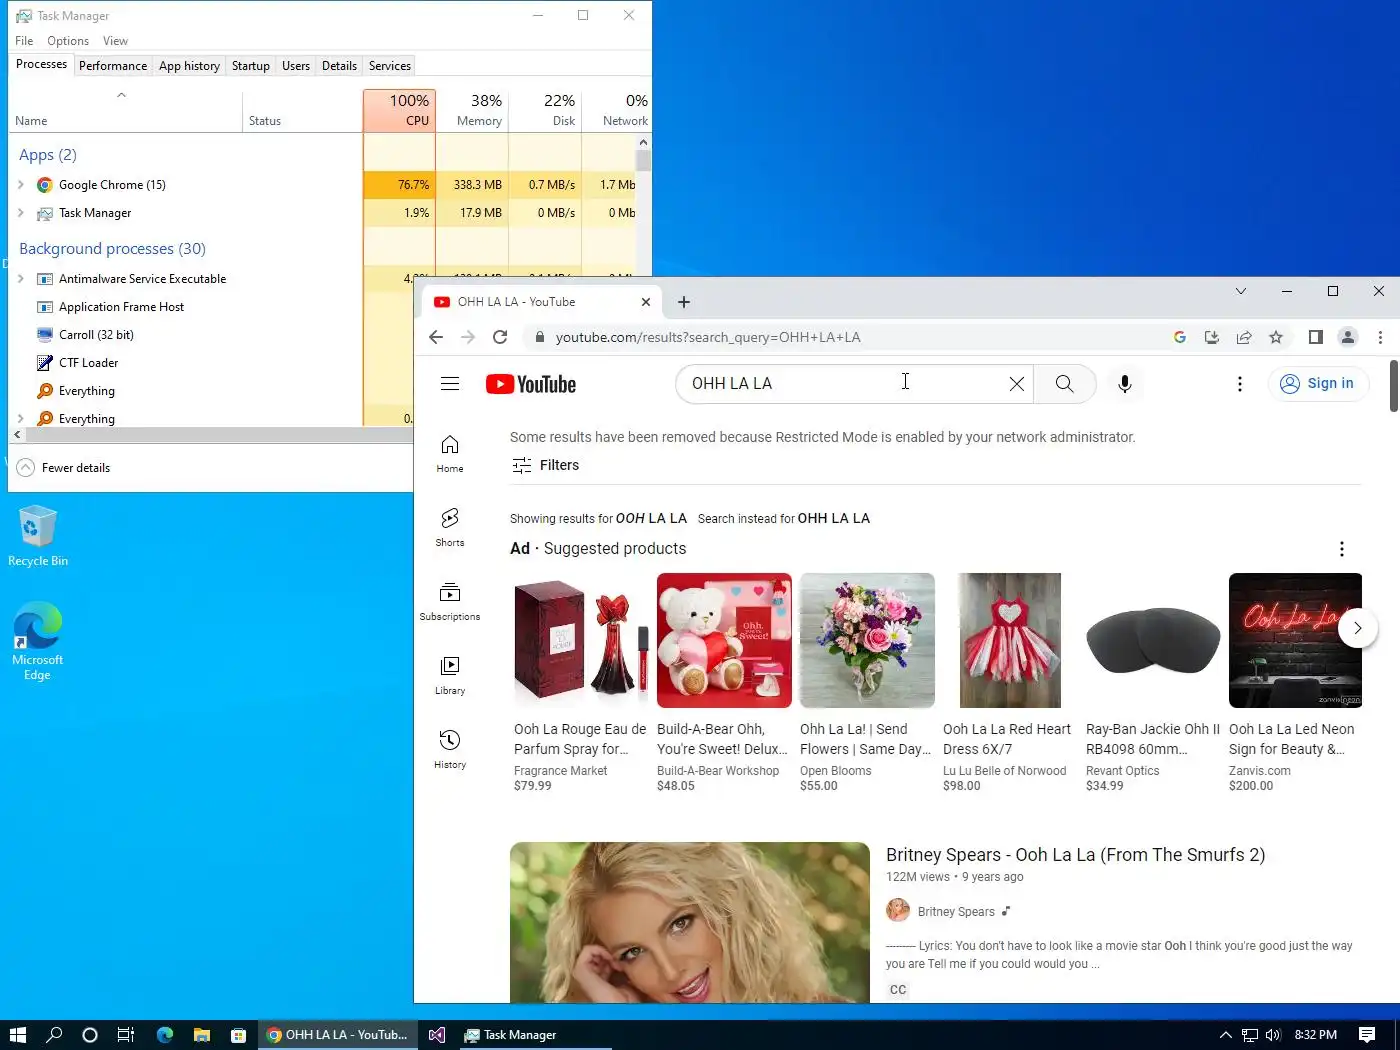Image resolution: width=1400 pixels, height=1050 pixels.
Task: Open Task View on taskbar
Action: [x=126, y=1035]
